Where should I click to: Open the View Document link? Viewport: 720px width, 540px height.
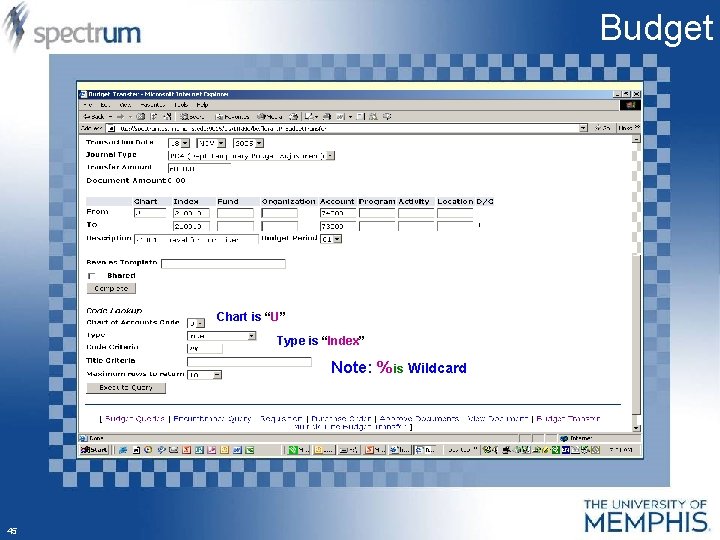(x=497, y=418)
